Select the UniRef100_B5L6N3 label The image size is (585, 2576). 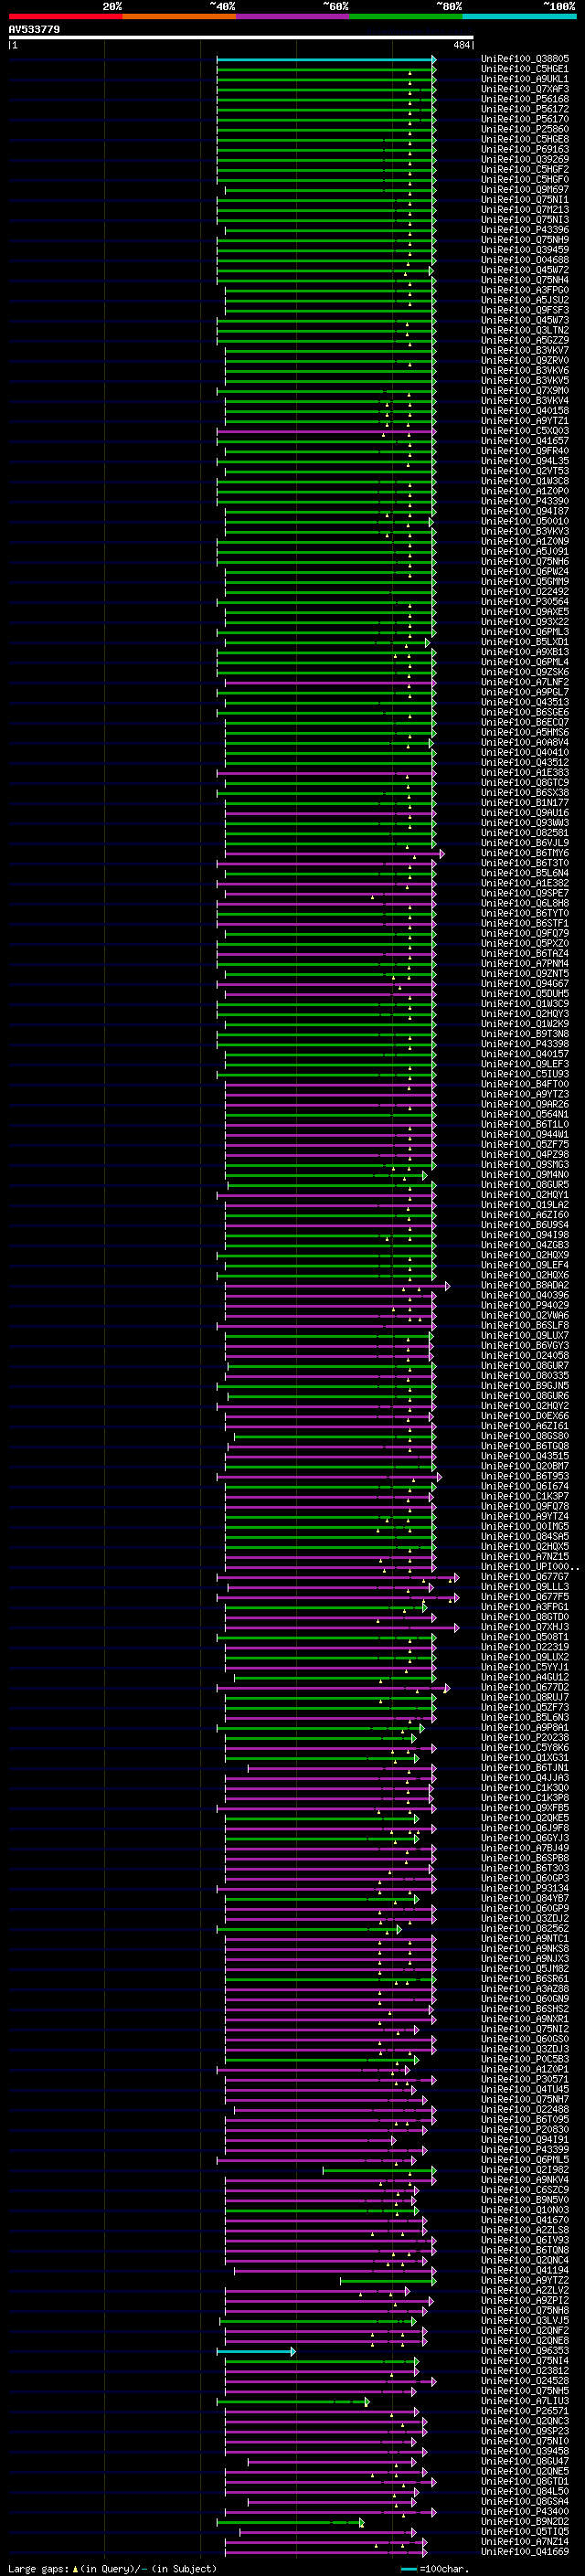[525, 1717]
